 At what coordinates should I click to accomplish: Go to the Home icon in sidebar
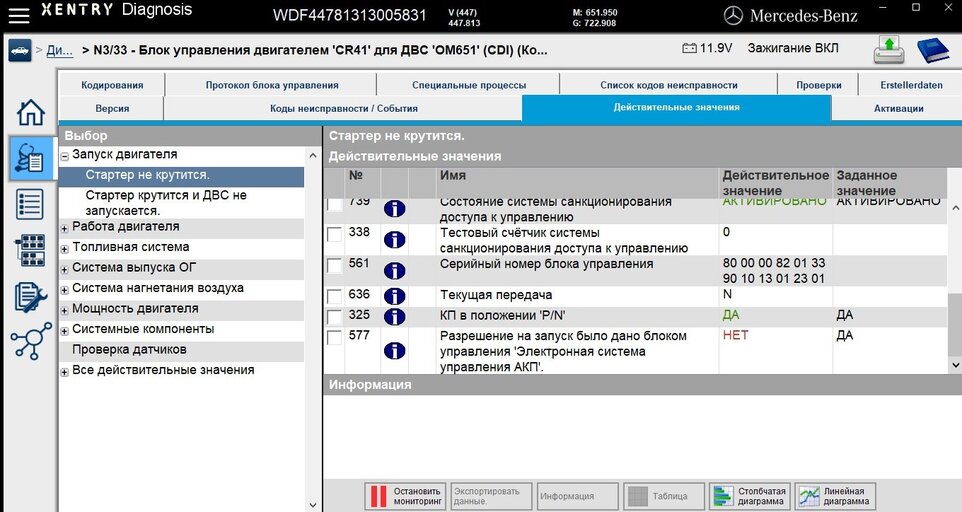[31, 112]
